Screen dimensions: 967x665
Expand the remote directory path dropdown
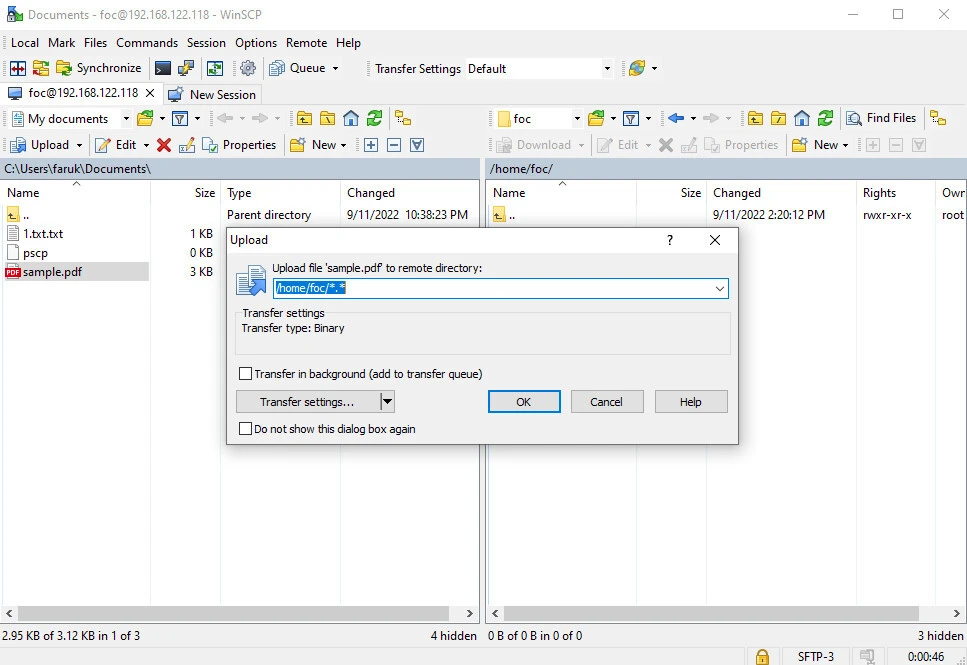point(719,288)
